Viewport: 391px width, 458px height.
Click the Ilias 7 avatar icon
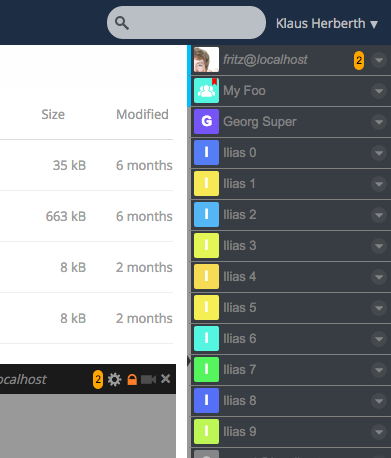tap(206, 370)
